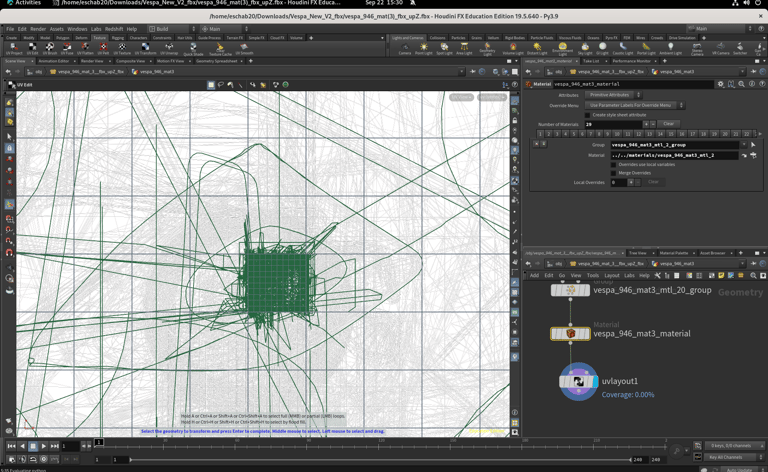Expand the Override Menu dropdown
Screen dimensions: 768x472
pyautogui.click(x=635, y=105)
